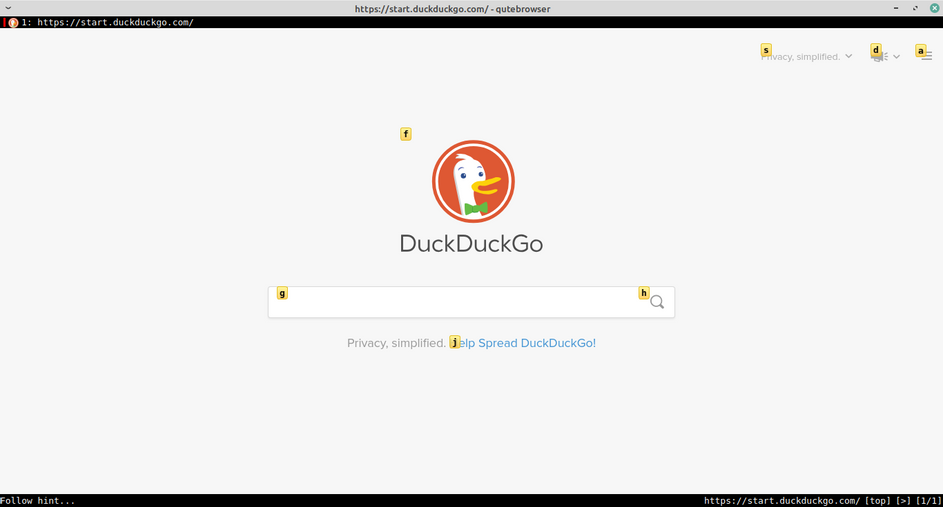Click the yellow 'g' hint label
The width and height of the screenshot is (943, 507).
[282, 293]
